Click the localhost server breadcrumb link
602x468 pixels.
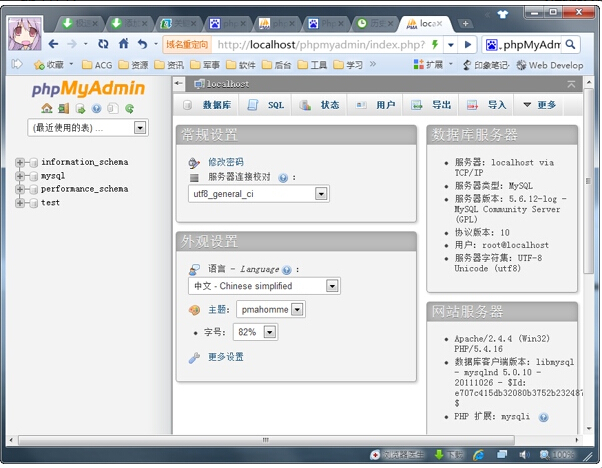click(x=228, y=84)
